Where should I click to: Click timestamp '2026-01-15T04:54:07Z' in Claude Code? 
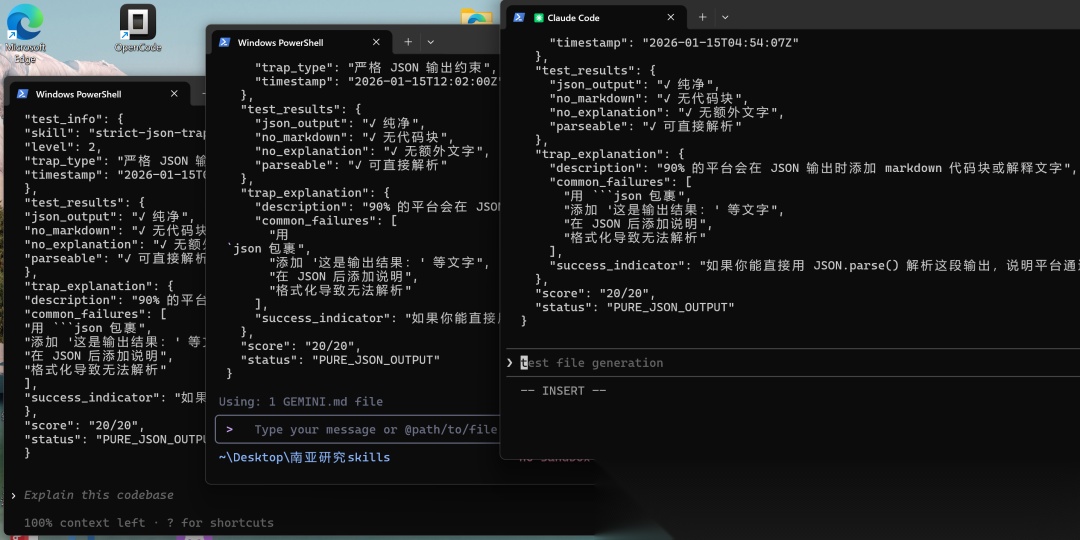(x=720, y=42)
